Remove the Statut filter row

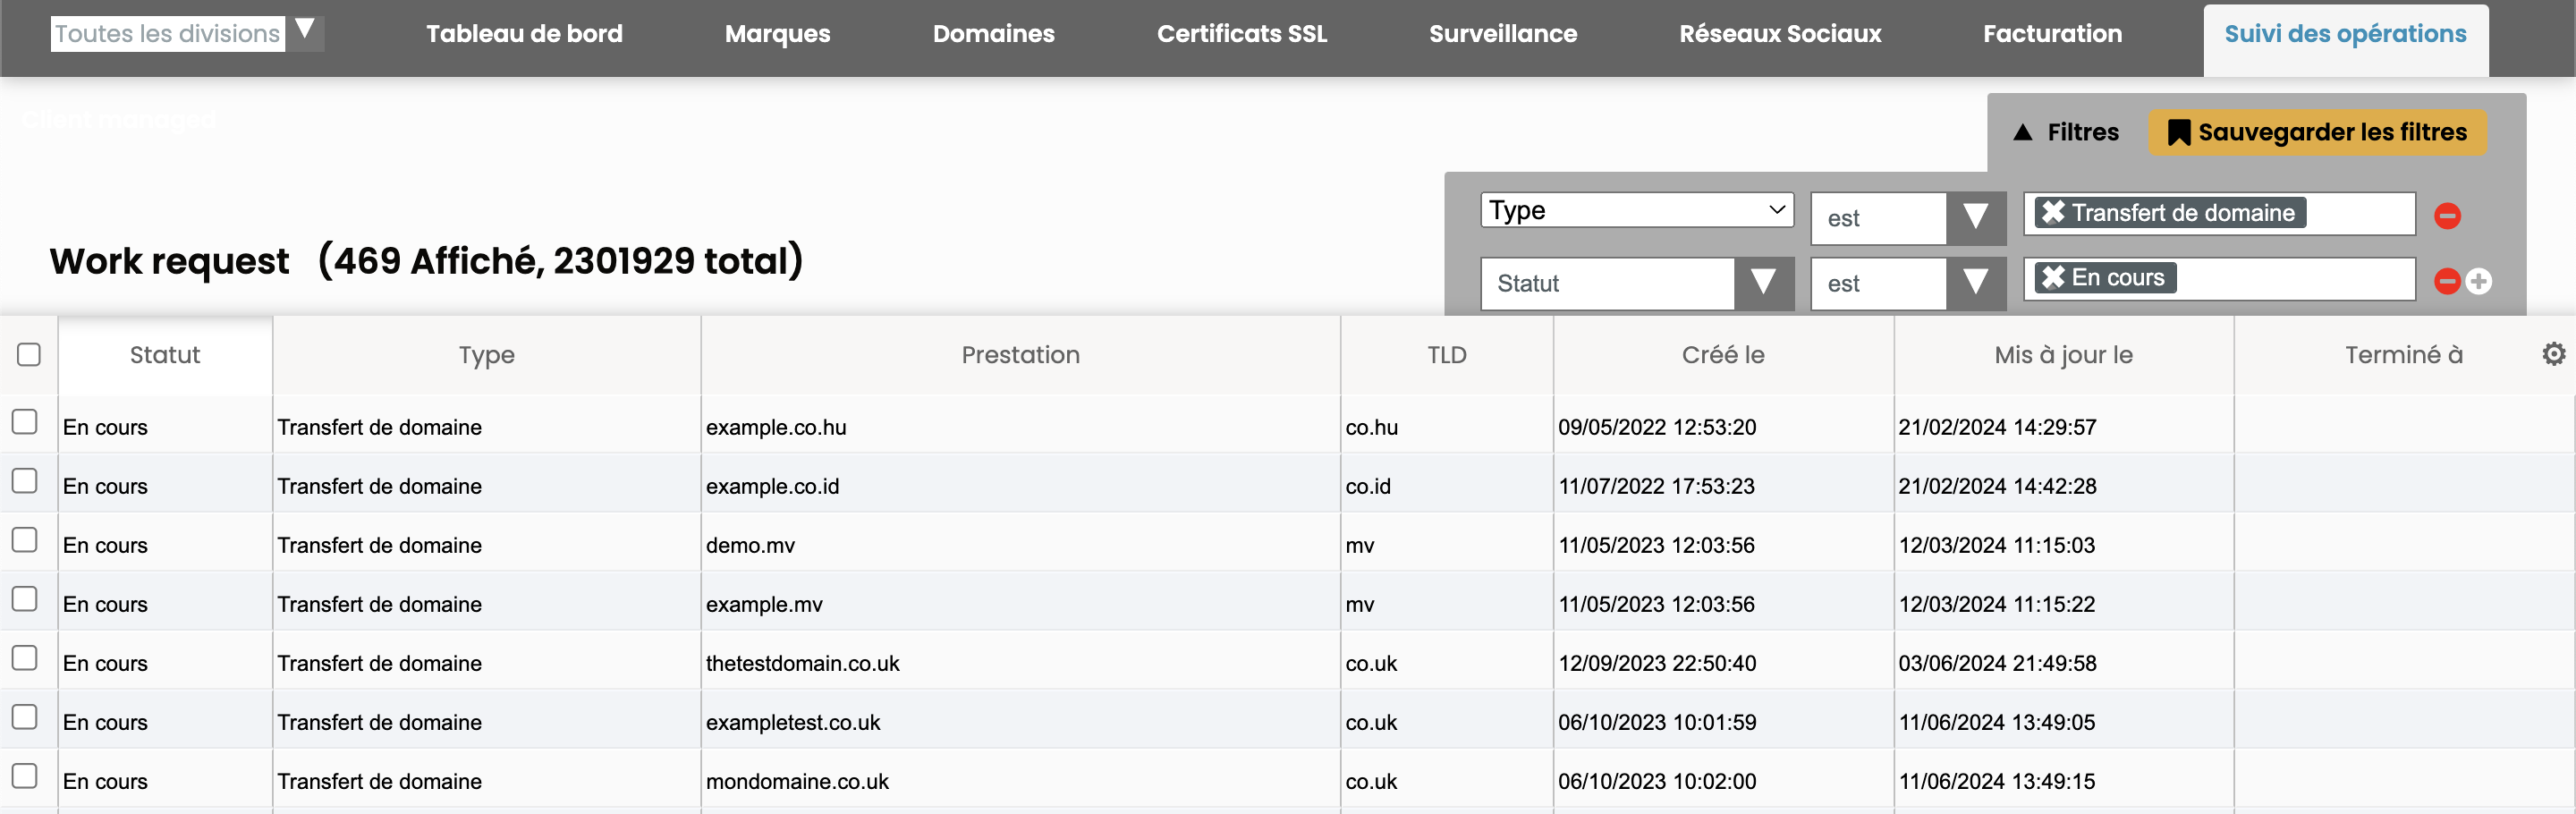click(2446, 282)
